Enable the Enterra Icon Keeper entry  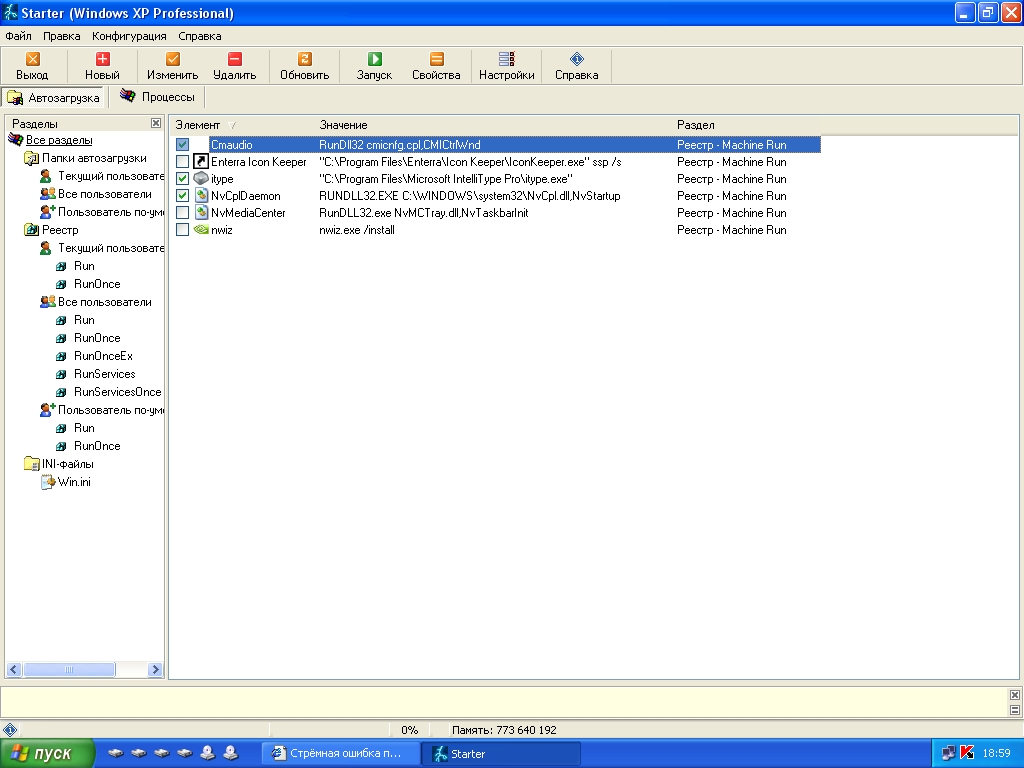point(182,161)
